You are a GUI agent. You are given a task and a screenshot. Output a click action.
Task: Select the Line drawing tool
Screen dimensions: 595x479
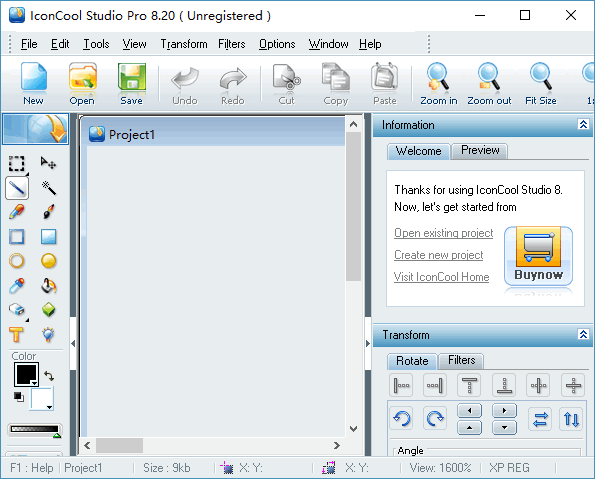(x=17, y=188)
